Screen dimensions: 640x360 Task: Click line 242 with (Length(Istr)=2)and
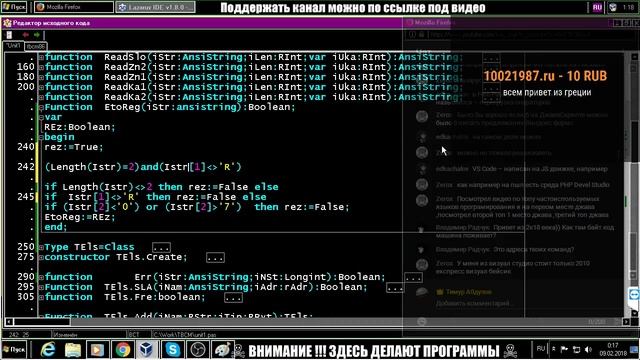pos(143,167)
